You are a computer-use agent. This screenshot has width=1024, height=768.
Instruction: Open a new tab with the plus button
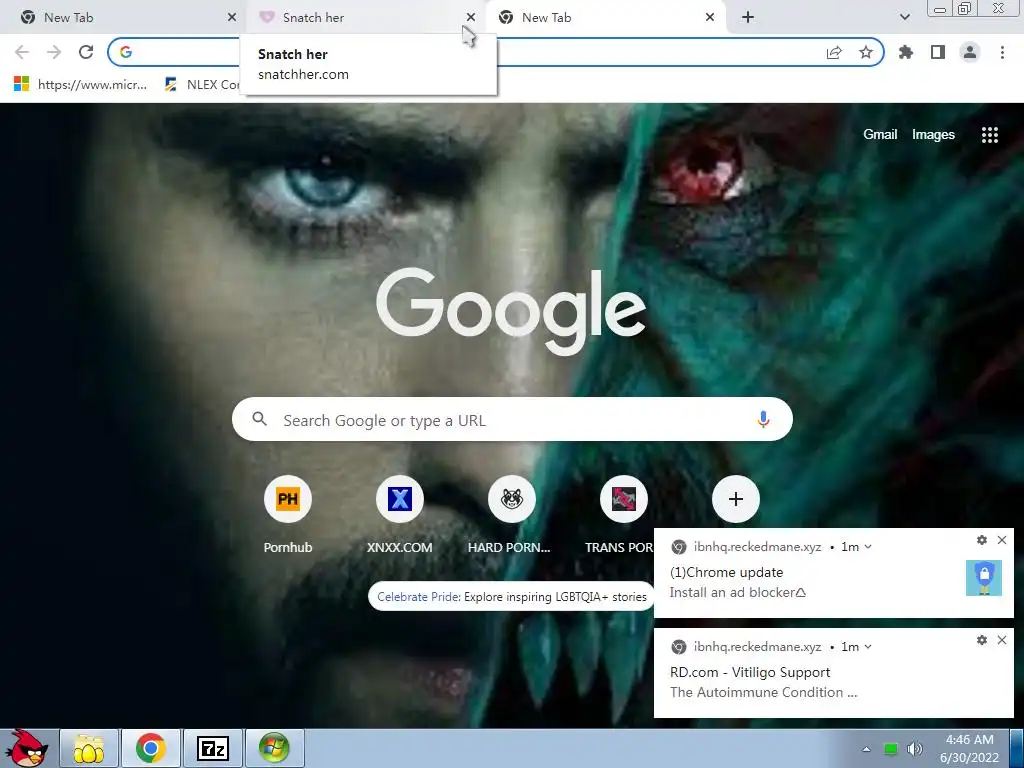[748, 18]
